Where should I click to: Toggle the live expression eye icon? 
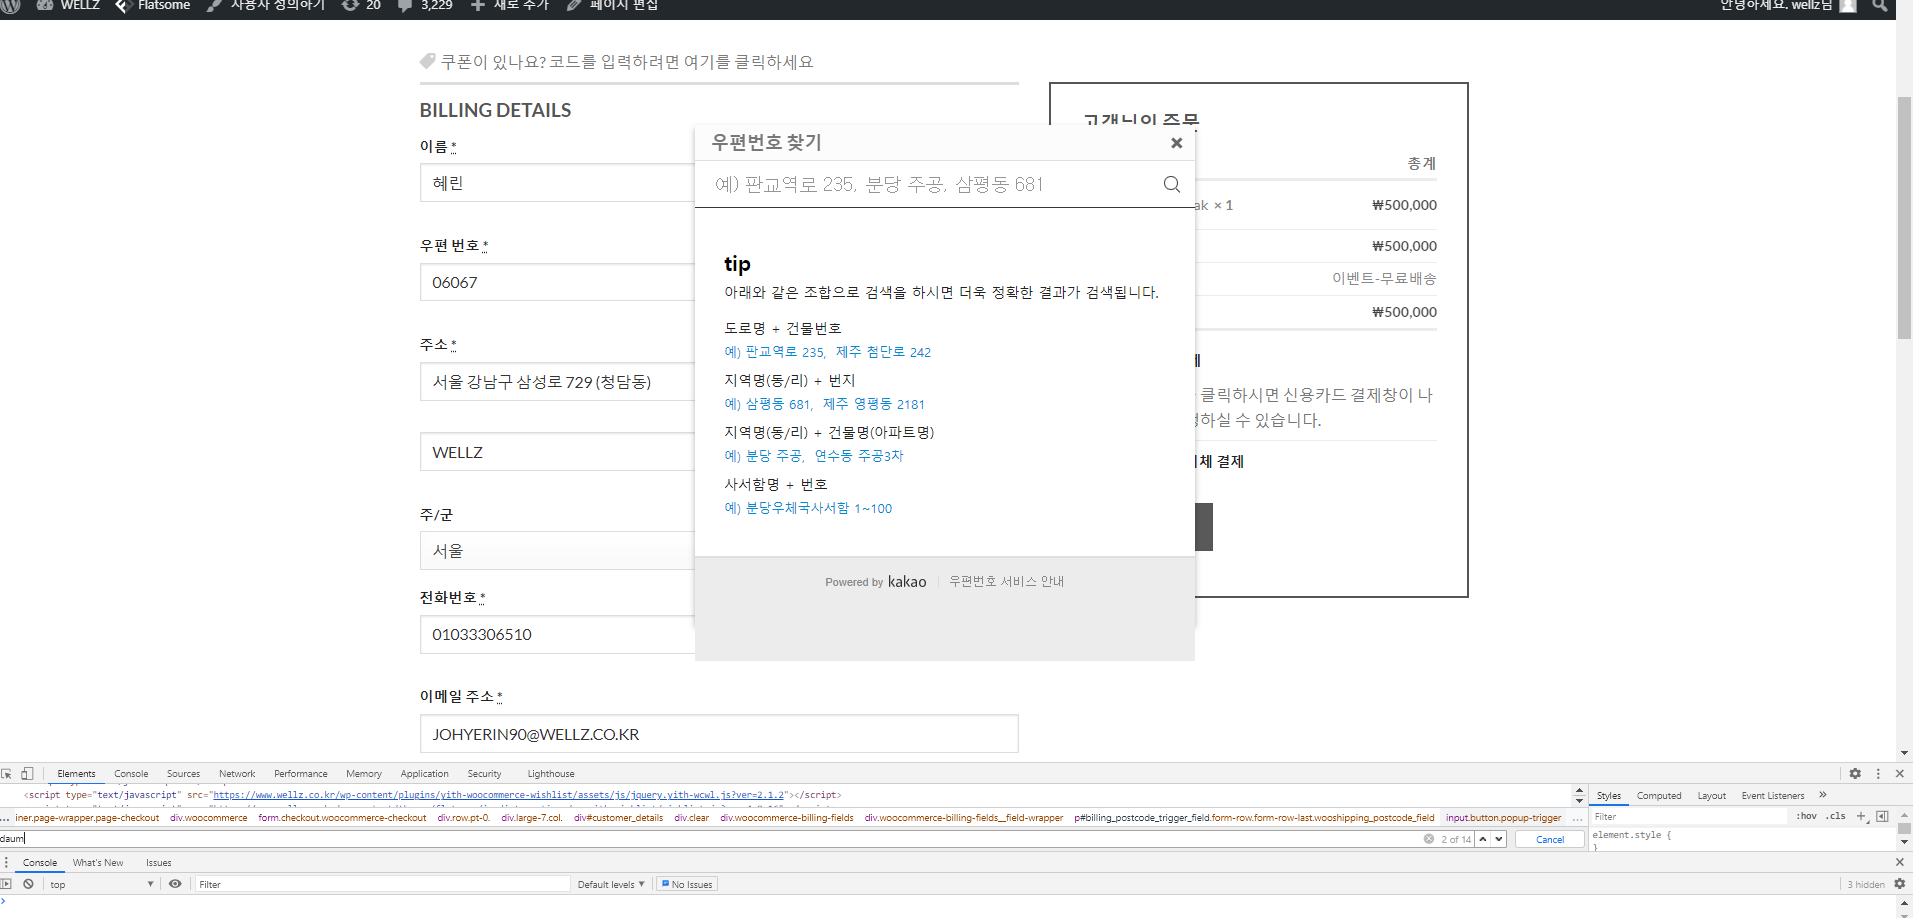click(175, 884)
